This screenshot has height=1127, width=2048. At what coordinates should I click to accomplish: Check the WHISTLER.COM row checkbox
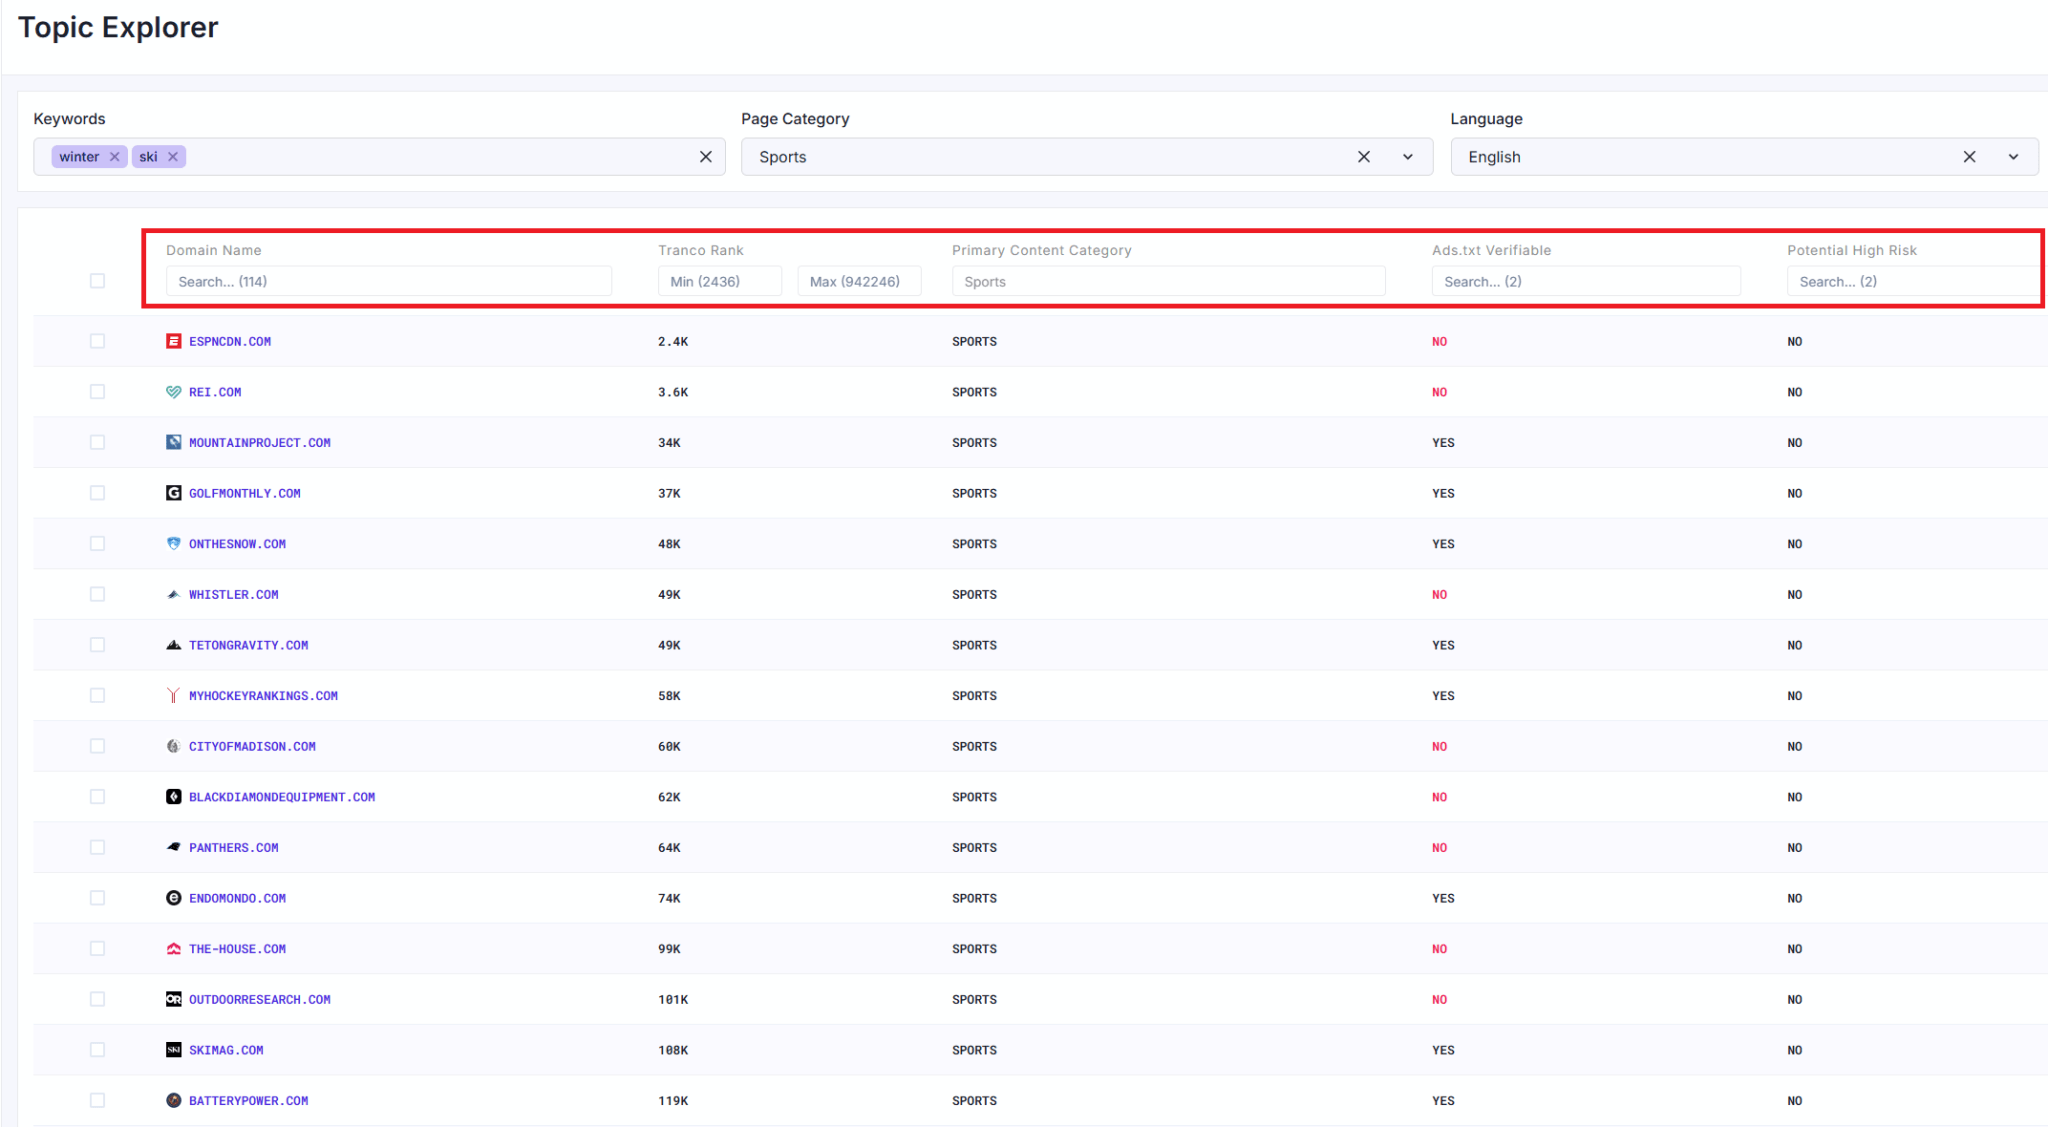pyautogui.click(x=97, y=594)
